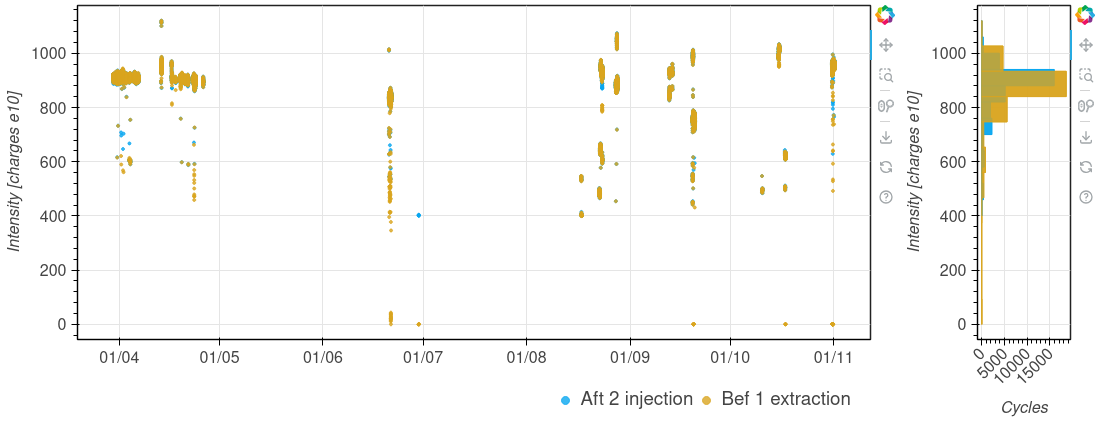Reset the histogram view
This screenshot has height=430, width=1100.
coord(1085,166)
